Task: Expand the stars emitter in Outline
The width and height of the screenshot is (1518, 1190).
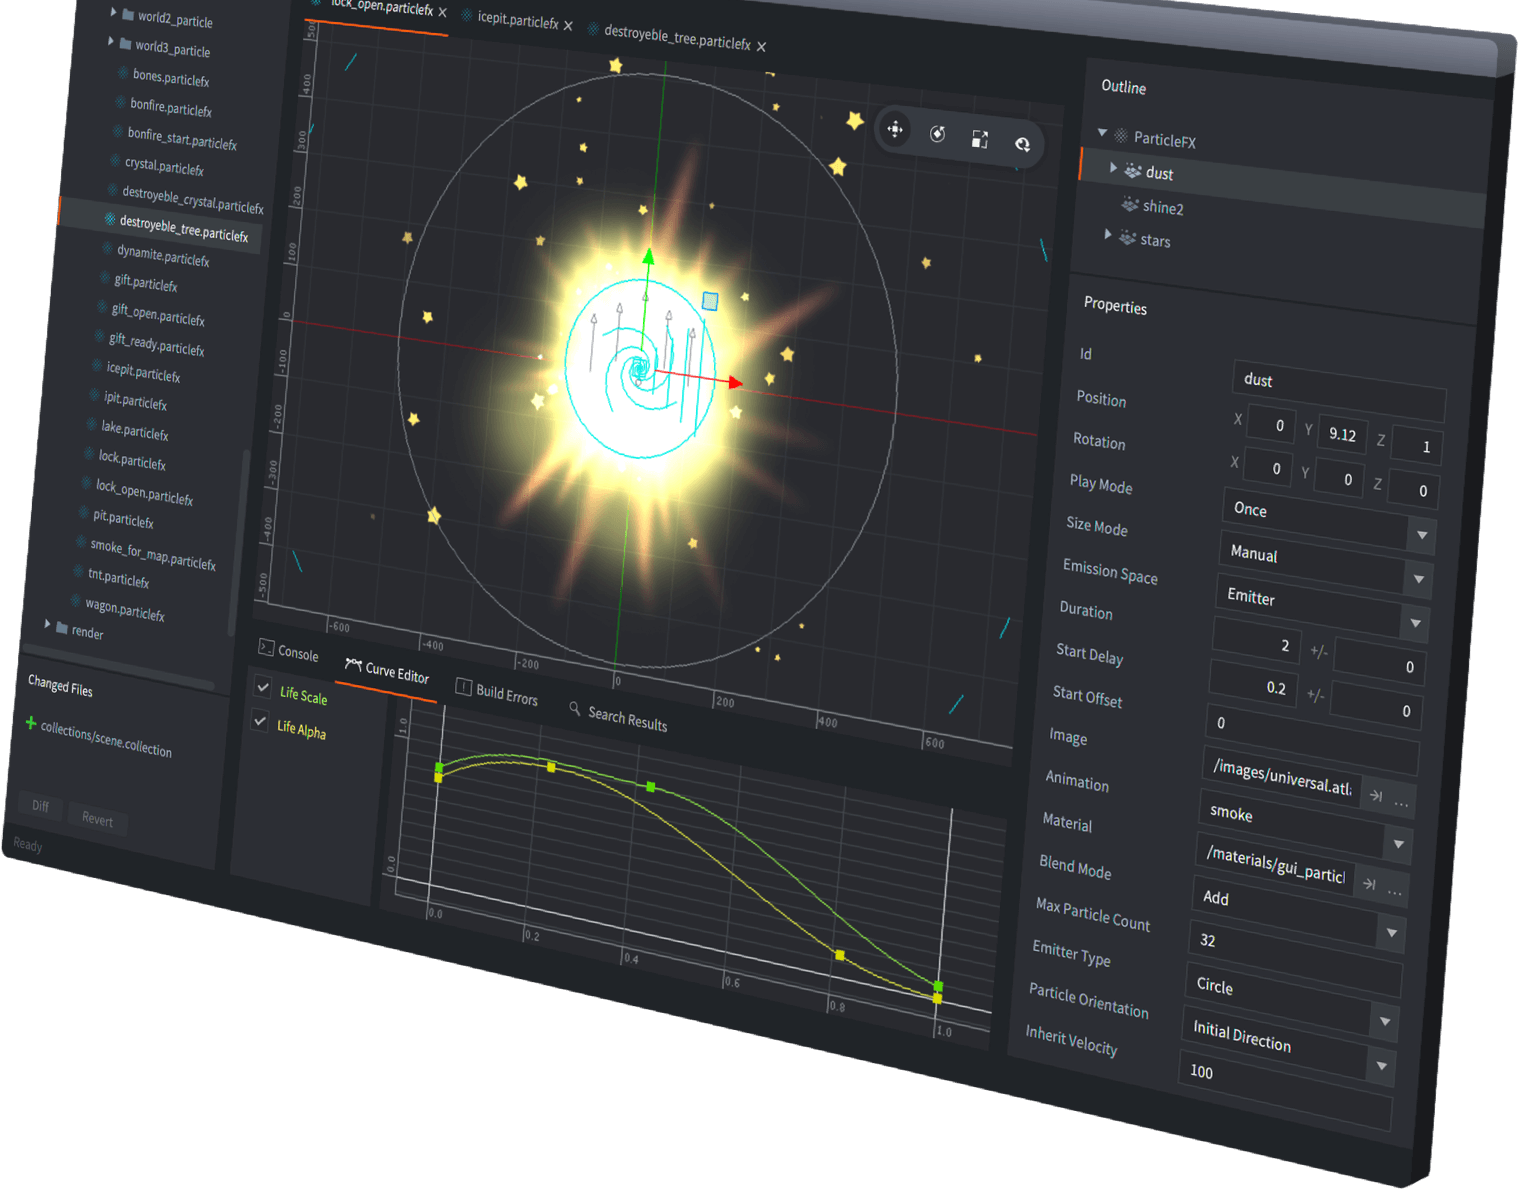Action: (1107, 234)
